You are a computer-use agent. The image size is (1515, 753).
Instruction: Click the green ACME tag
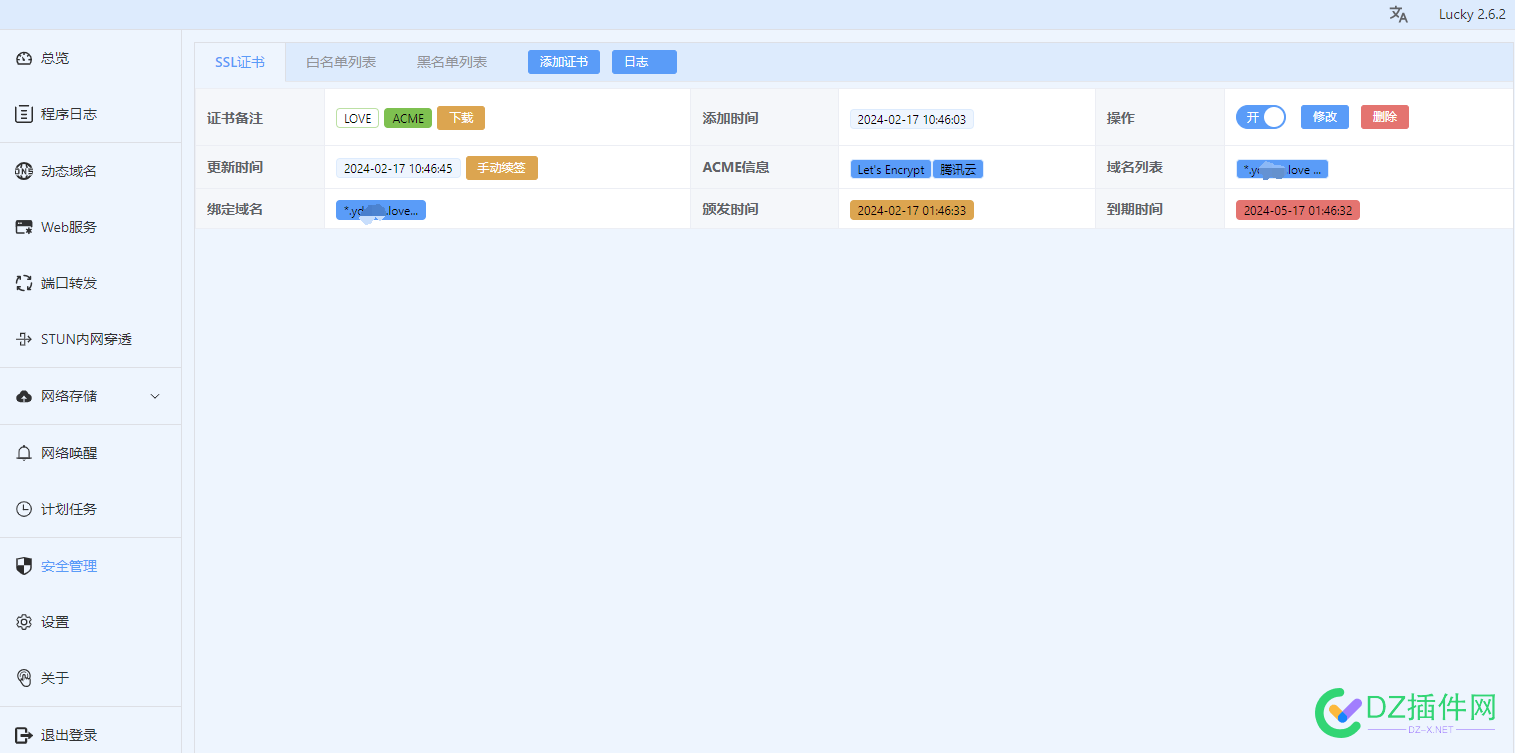point(408,118)
